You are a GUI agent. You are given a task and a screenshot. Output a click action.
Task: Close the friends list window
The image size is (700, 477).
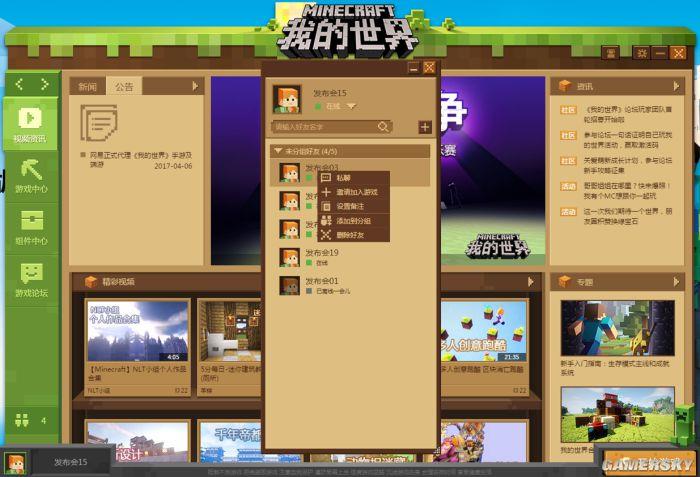click(x=429, y=68)
